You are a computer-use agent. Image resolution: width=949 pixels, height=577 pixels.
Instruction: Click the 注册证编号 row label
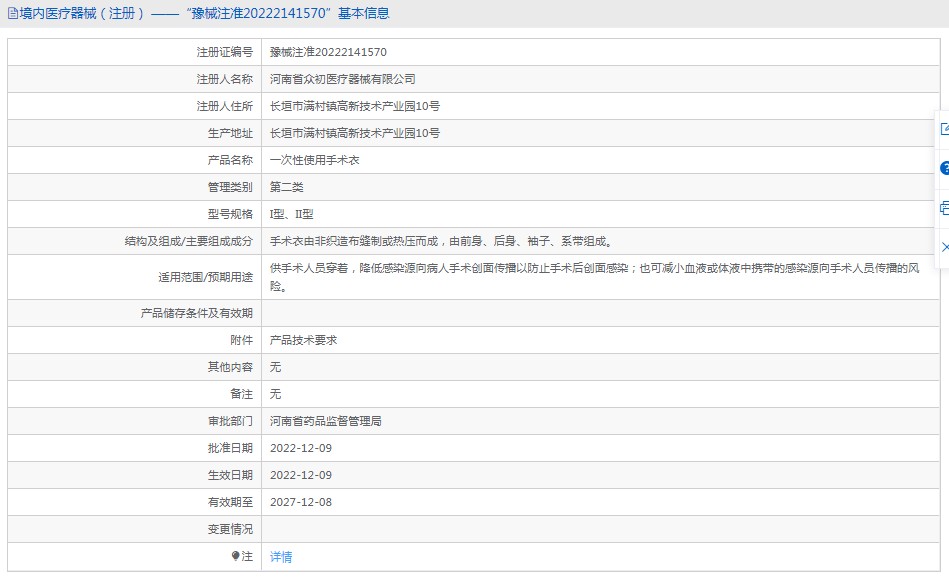225,52
